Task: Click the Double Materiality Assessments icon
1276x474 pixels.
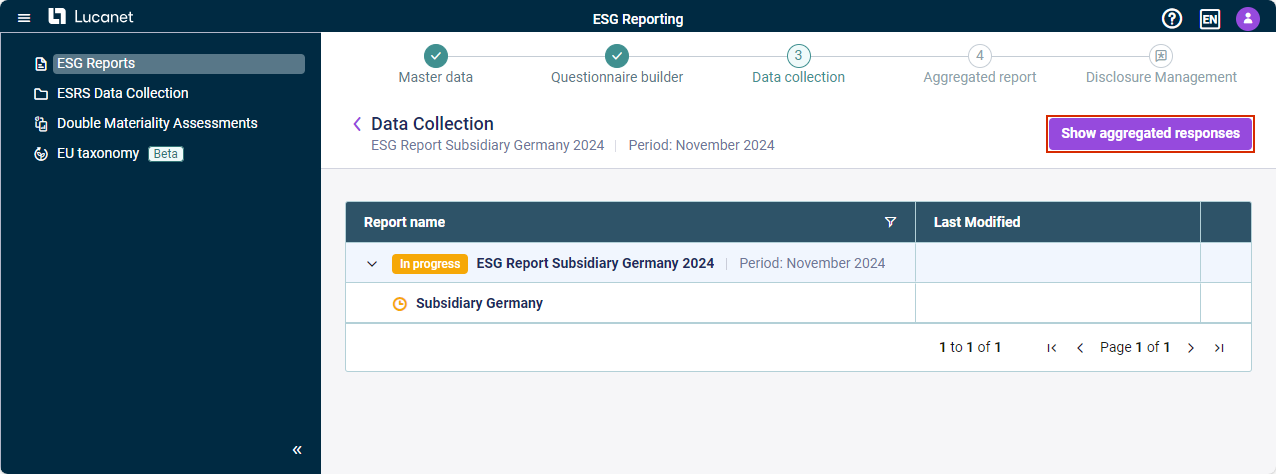Action: [41, 124]
